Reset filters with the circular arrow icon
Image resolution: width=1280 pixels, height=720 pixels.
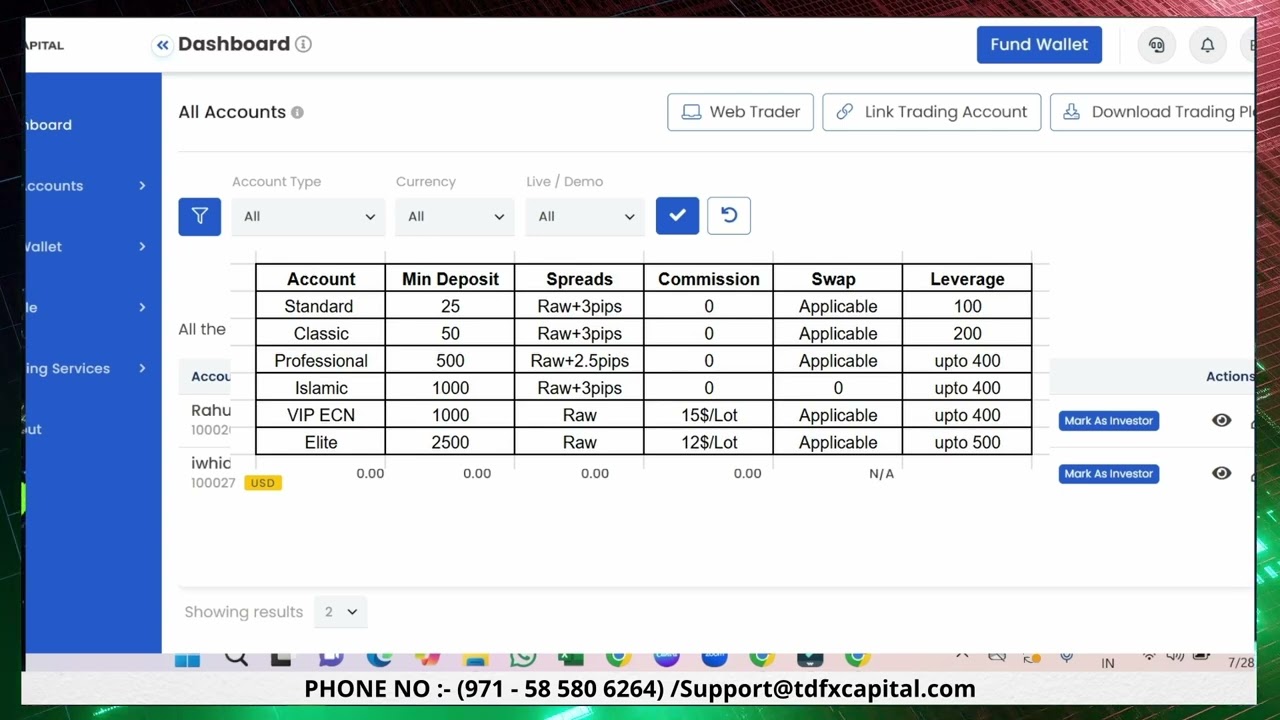[x=729, y=215]
